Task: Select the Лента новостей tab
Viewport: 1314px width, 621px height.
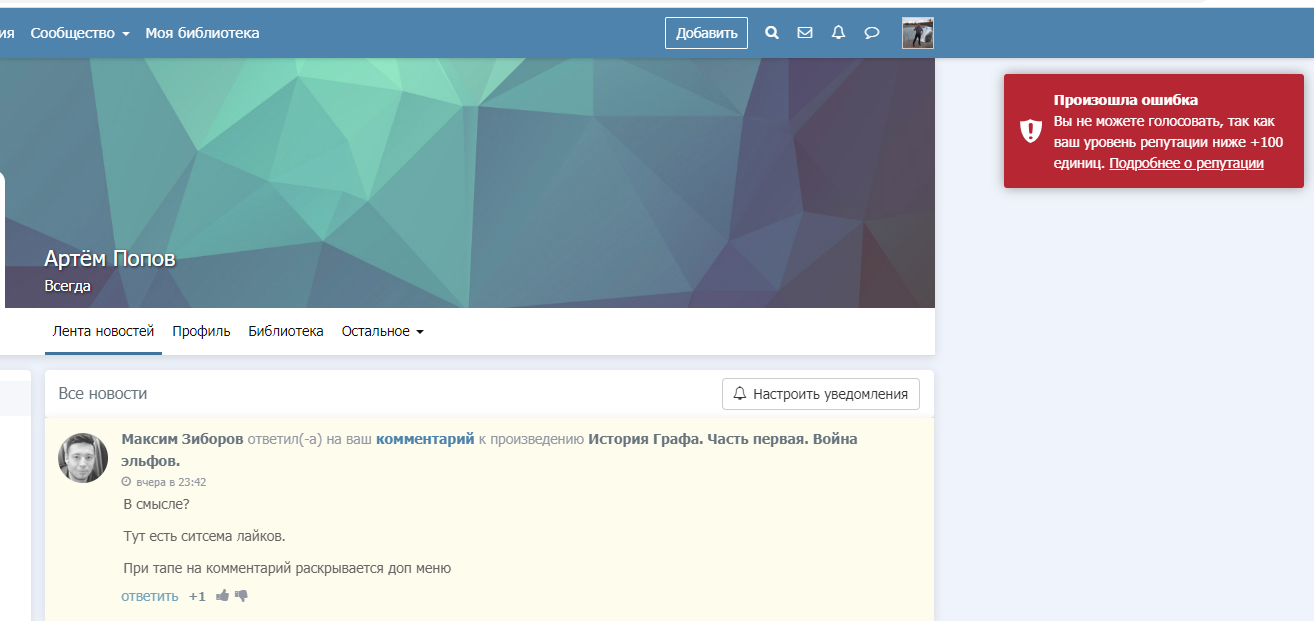Action: pyautogui.click(x=103, y=331)
